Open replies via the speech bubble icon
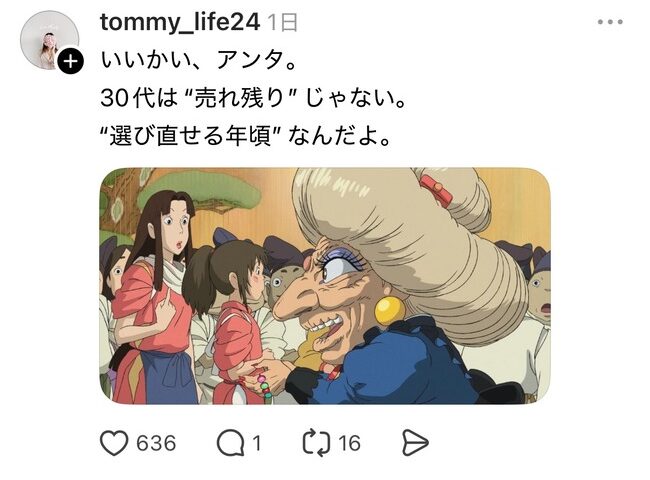Screen dimensions: 650x480 (x=230, y=443)
